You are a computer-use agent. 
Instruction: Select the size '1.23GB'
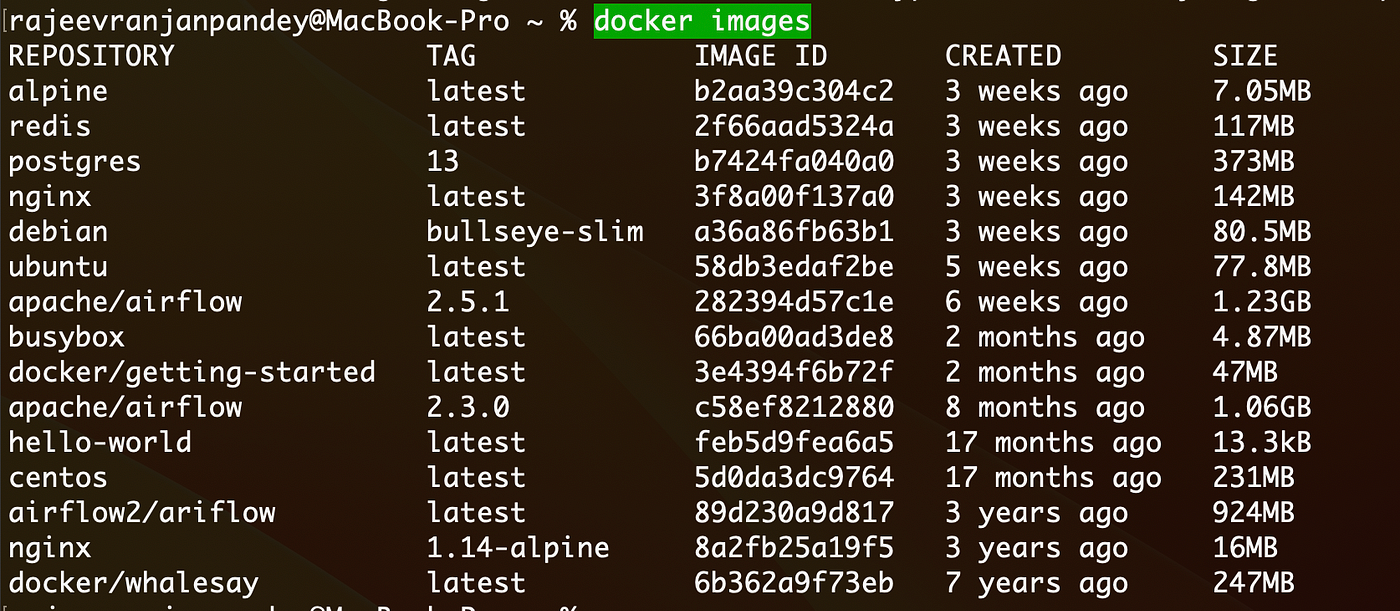pos(1262,302)
